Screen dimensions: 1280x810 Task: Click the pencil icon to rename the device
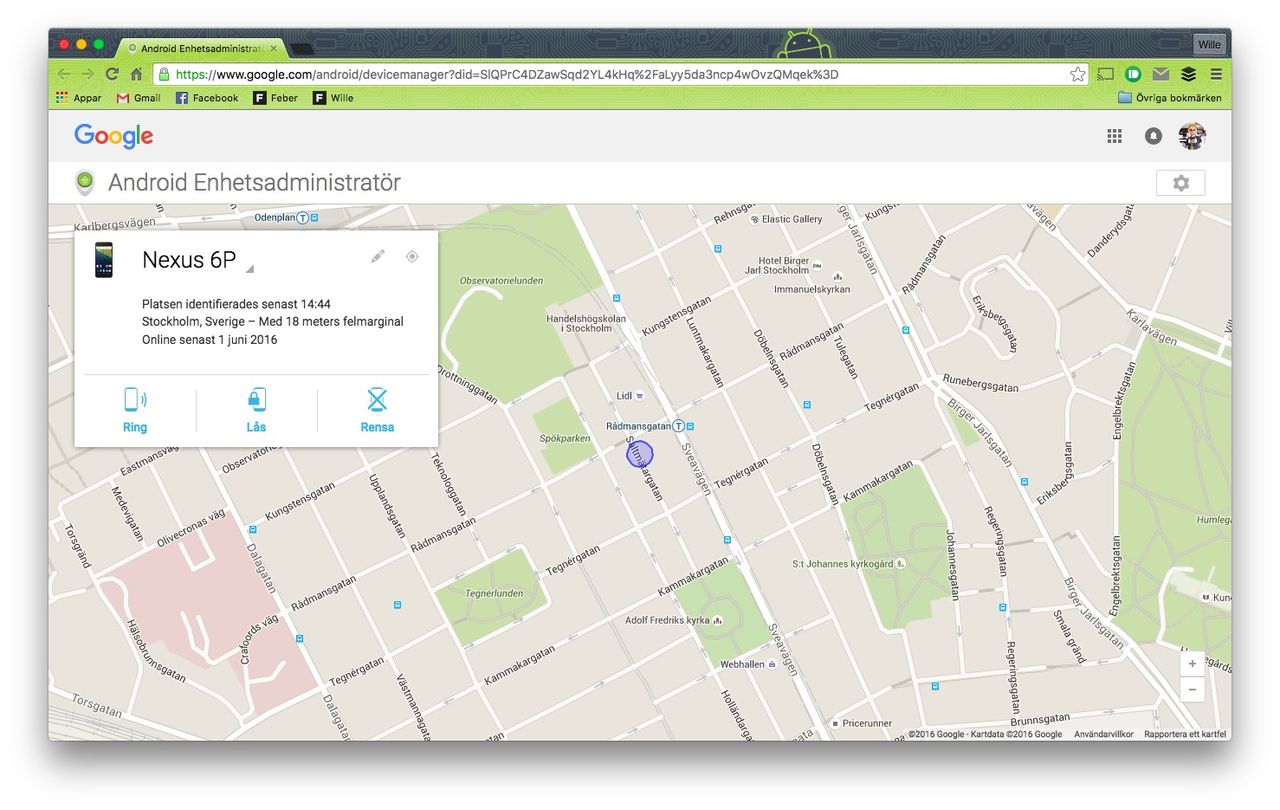point(377,256)
